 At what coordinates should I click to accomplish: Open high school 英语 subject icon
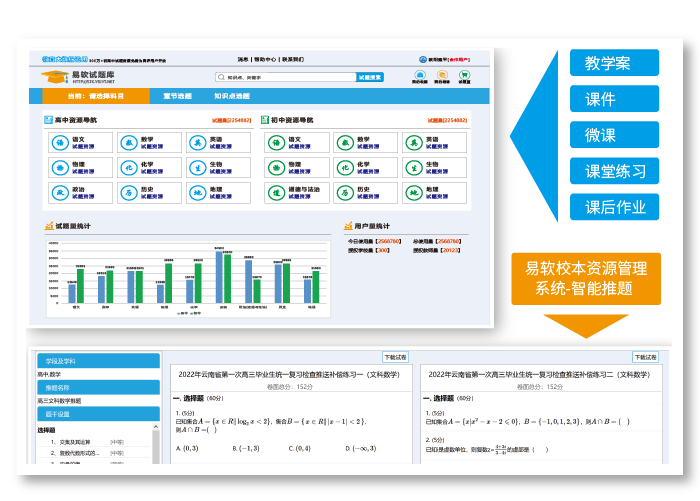pos(197,143)
